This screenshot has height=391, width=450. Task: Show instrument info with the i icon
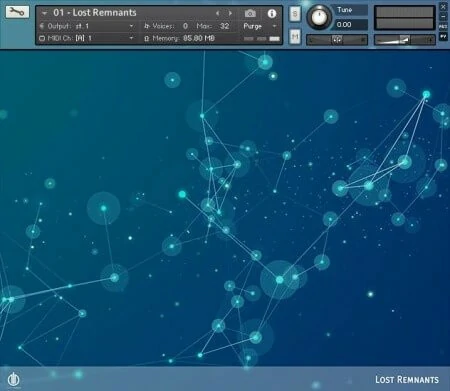272,13
